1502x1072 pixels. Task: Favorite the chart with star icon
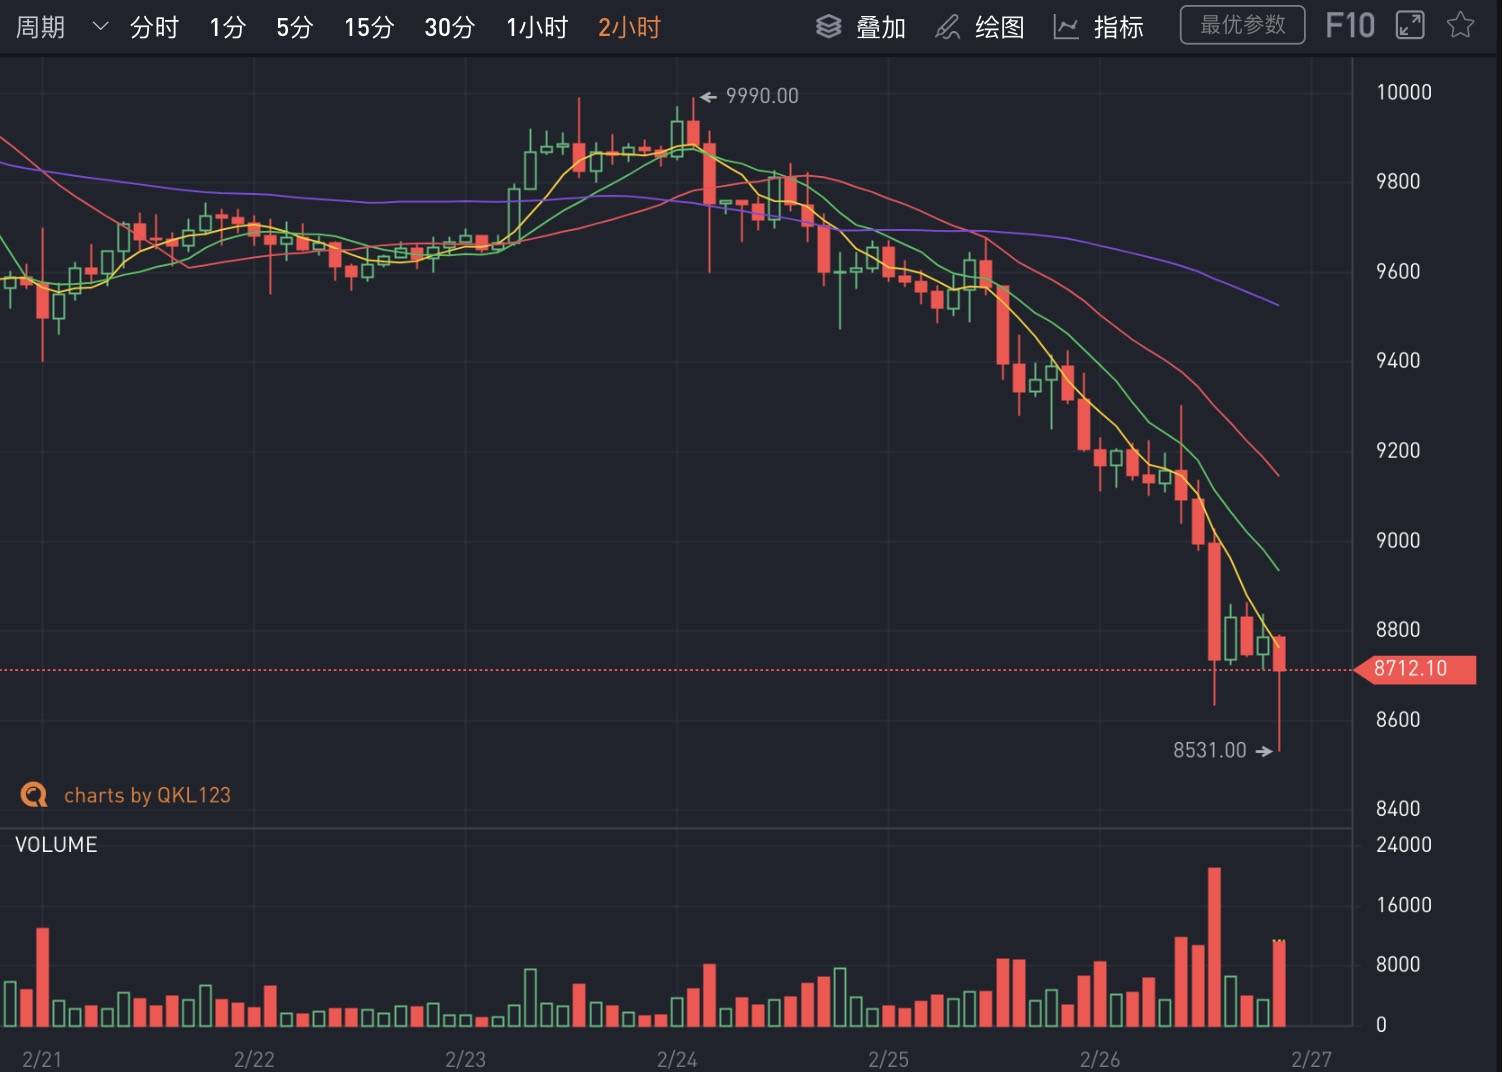point(1461,25)
